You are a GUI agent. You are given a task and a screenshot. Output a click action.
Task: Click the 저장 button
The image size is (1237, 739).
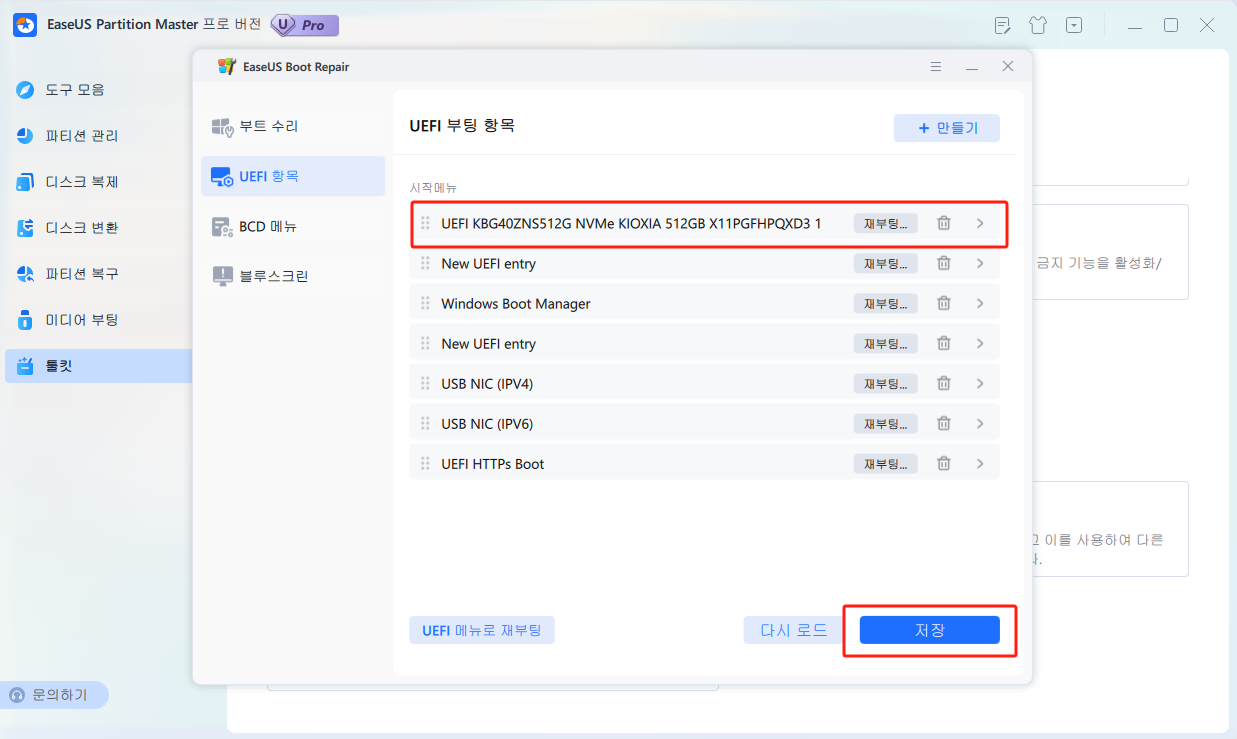[x=930, y=630]
